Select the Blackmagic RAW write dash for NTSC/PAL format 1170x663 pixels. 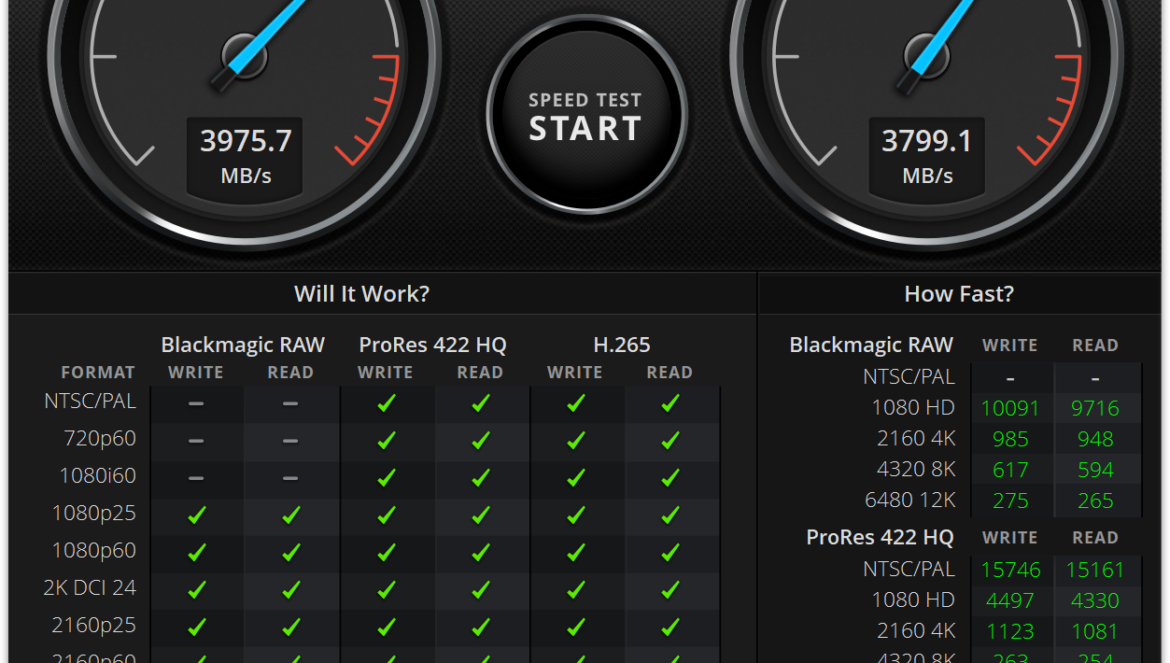pos(196,403)
